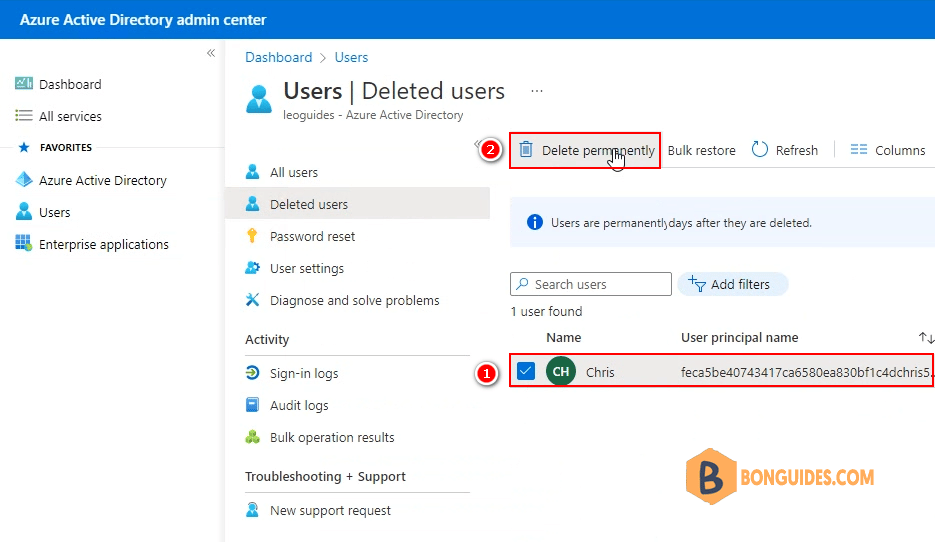Sort by Name column header

(x=564, y=337)
